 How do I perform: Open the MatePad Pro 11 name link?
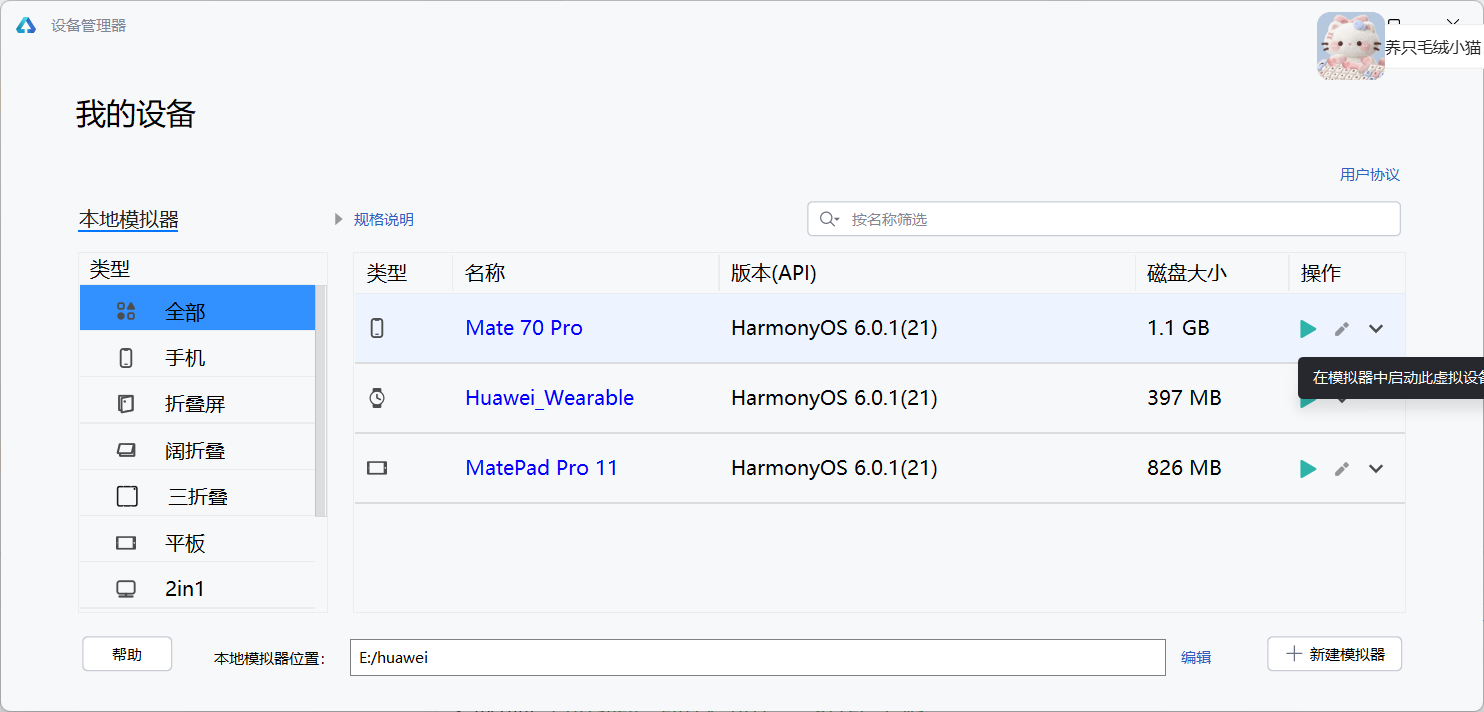point(542,468)
